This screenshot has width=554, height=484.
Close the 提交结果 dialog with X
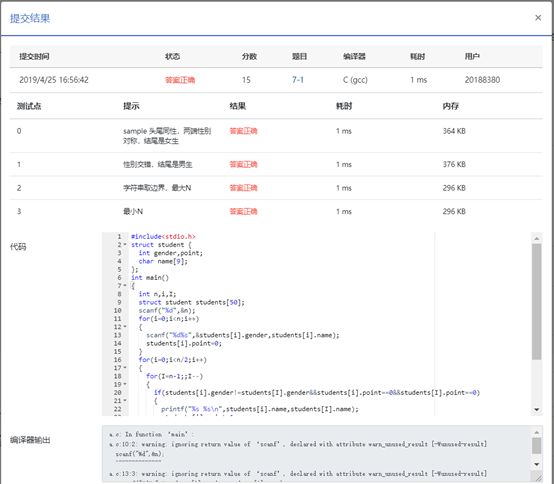point(538,18)
